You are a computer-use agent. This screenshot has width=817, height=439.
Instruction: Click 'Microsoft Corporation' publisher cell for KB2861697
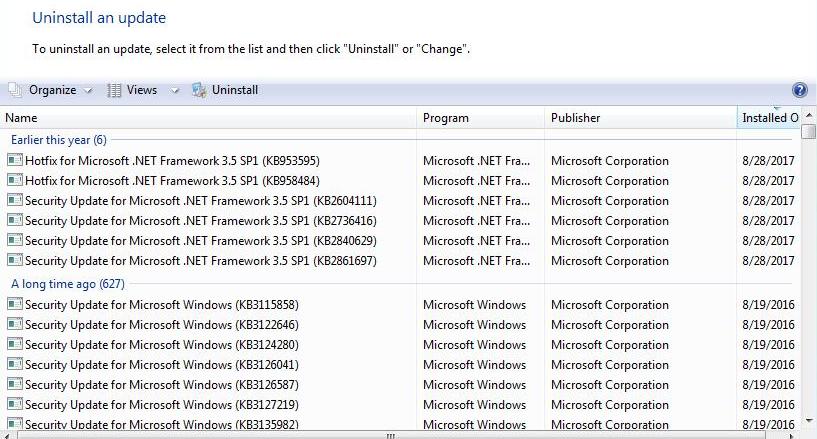tap(610, 260)
